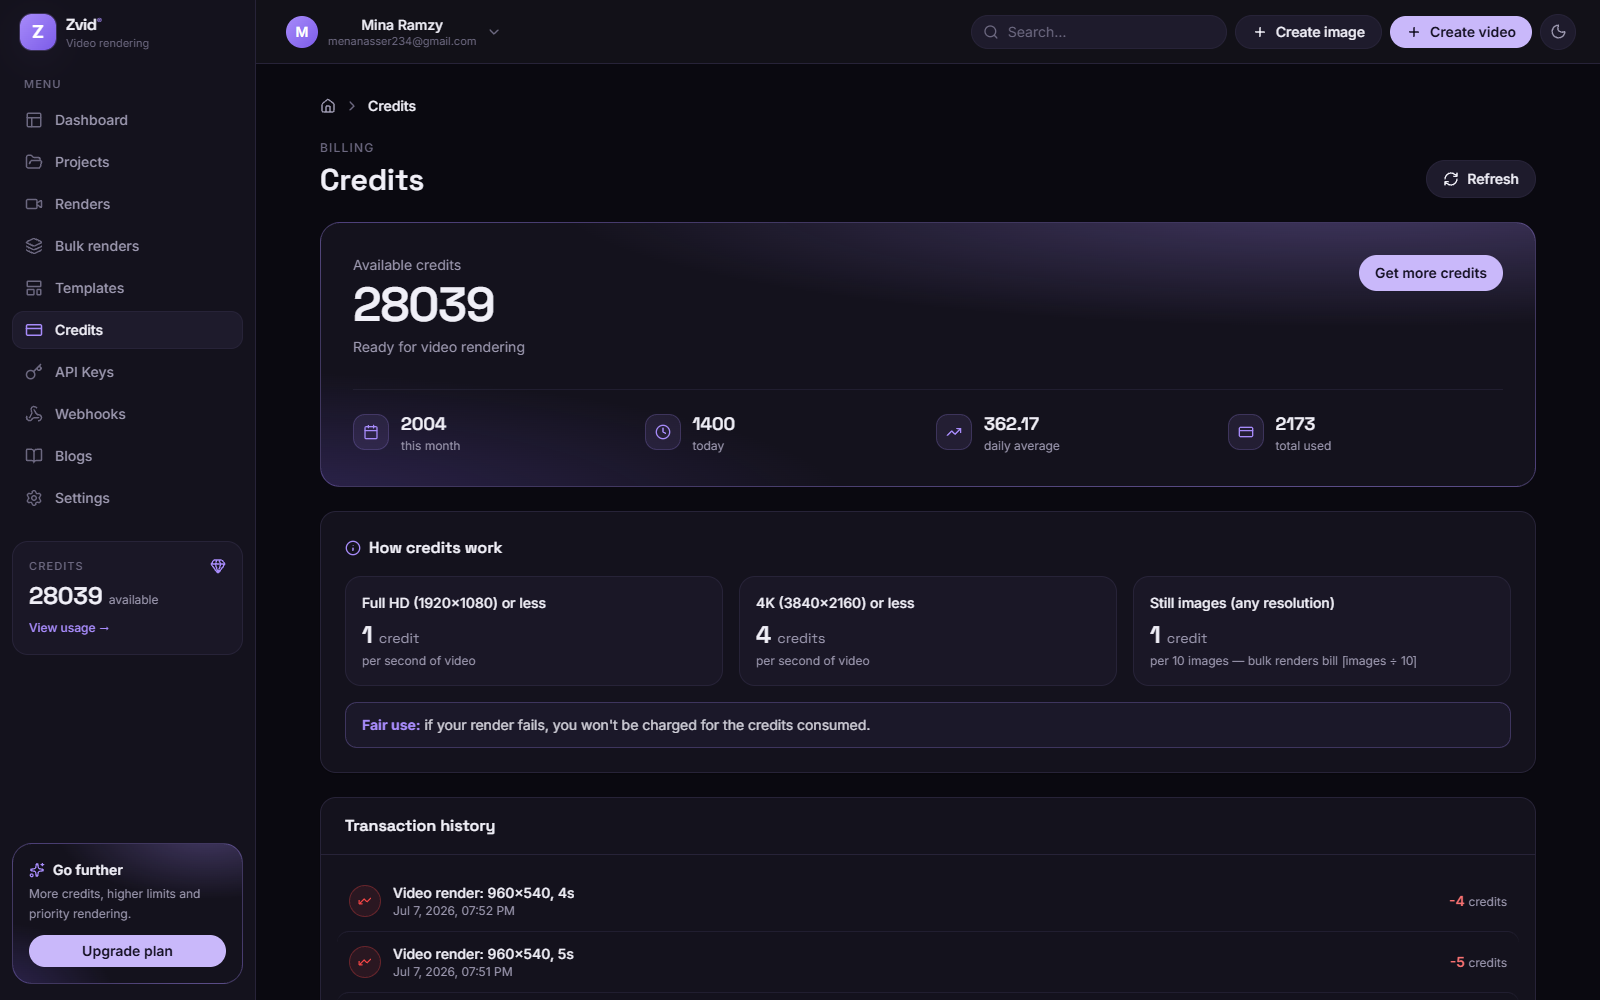This screenshot has height=1000, width=1600.
Task: Select the Renders camera icon
Action: [x=34, y=204]
